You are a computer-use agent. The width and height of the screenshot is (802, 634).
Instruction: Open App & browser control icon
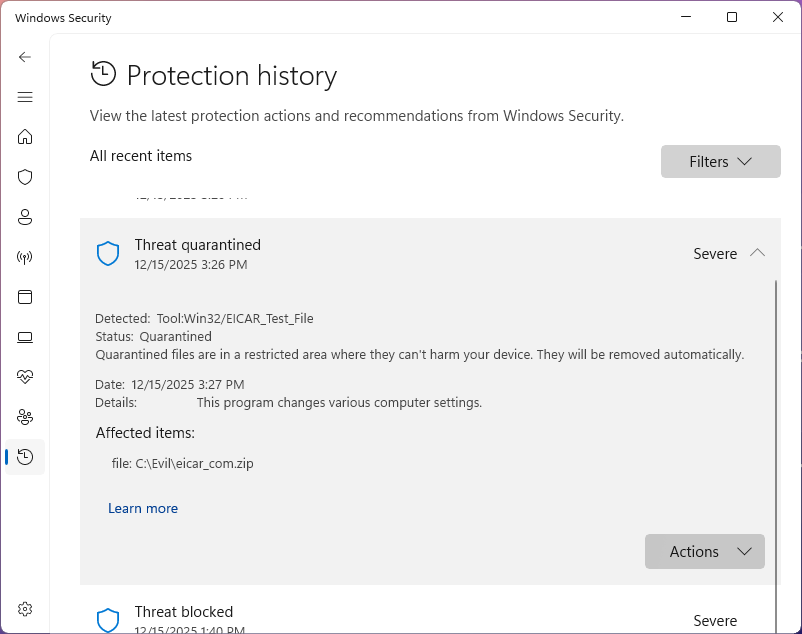pyautogui.click(x=25, y=297)
